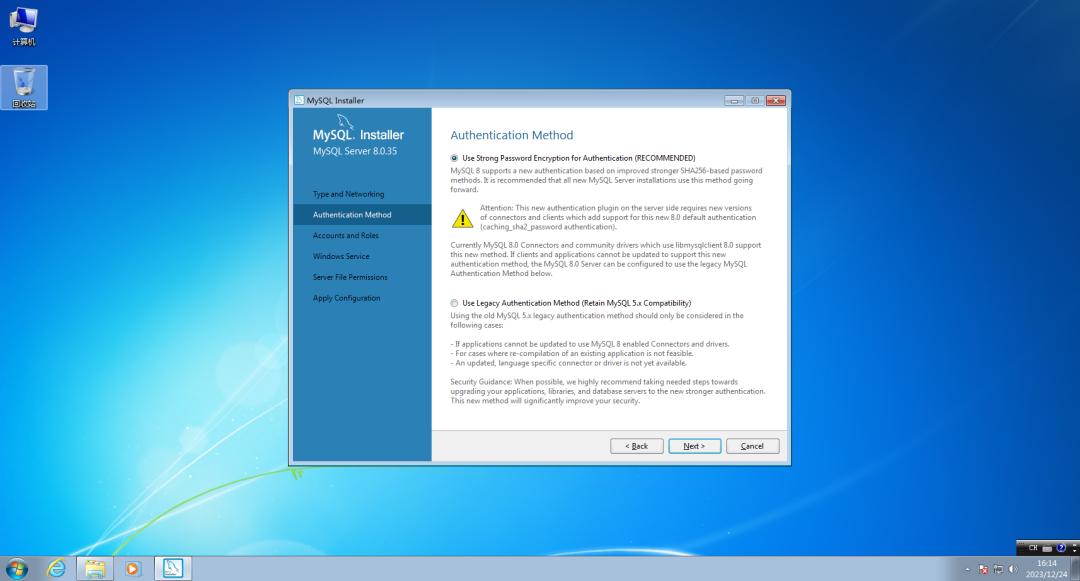This screenshot has height=581, width=1080.
Task: Select Use Strong Password Encryption radio button
Action: coord(454,158)
